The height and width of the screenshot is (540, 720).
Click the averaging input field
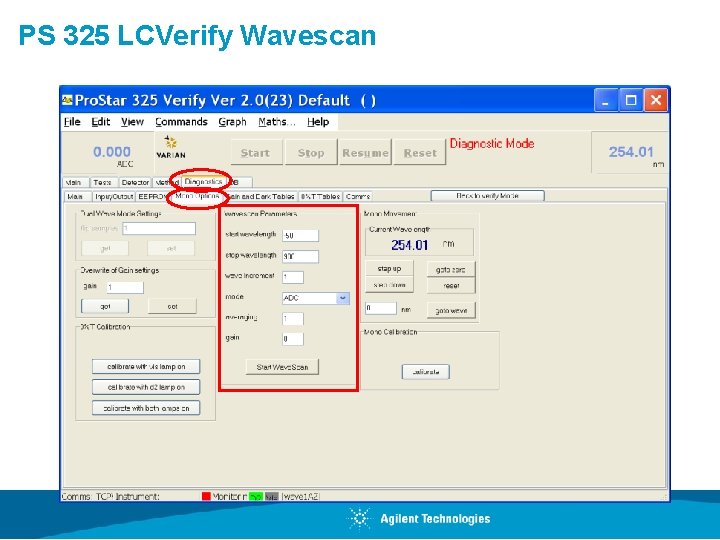[x=293, y=319]
